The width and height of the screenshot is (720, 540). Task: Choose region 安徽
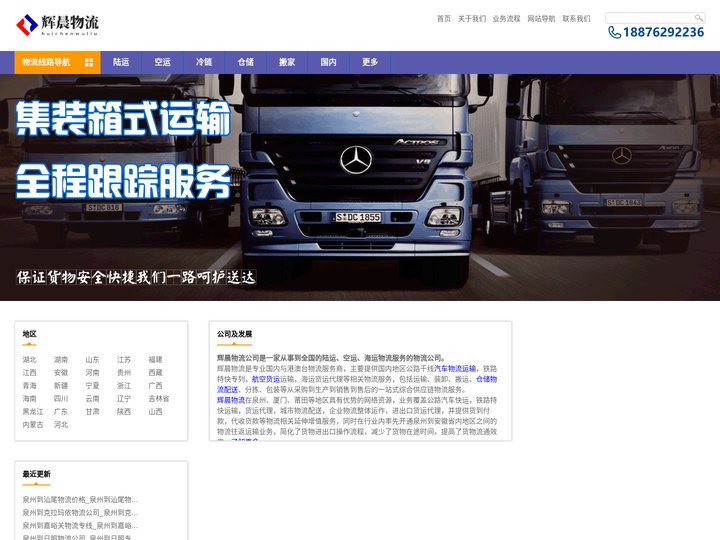coord(61,372)
